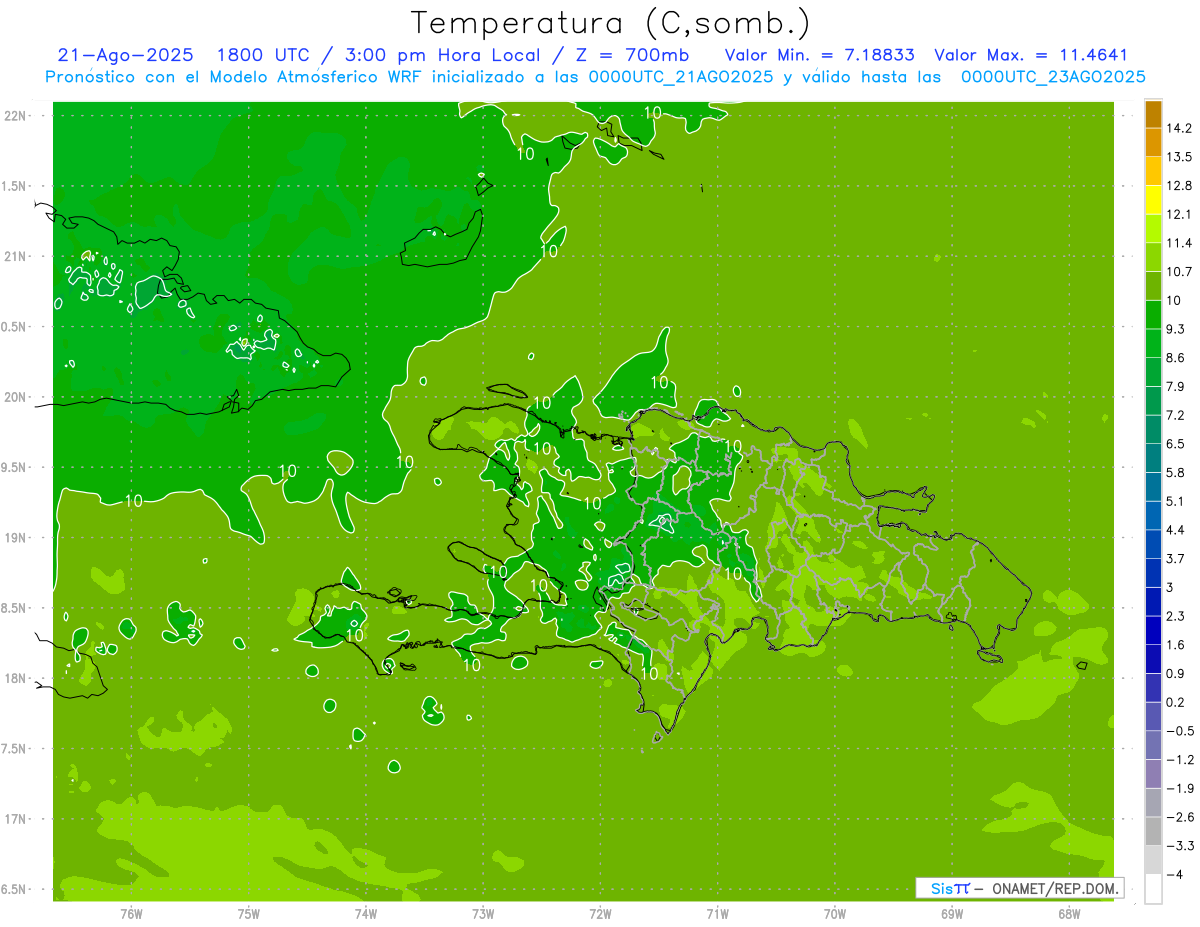Pick the amber swatch between 12.8 and 13.5

[1153, 171]
